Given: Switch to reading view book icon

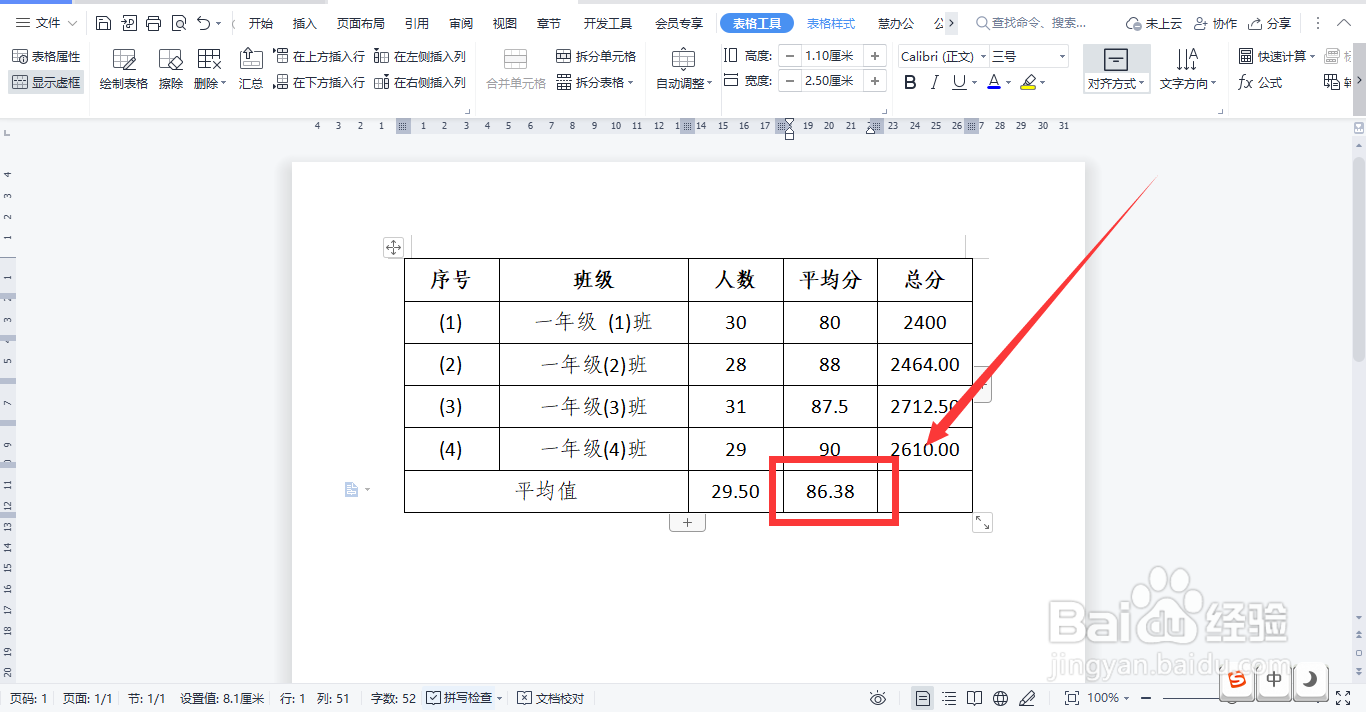Looking at the screenshot, I should click(x=975, y=698).
